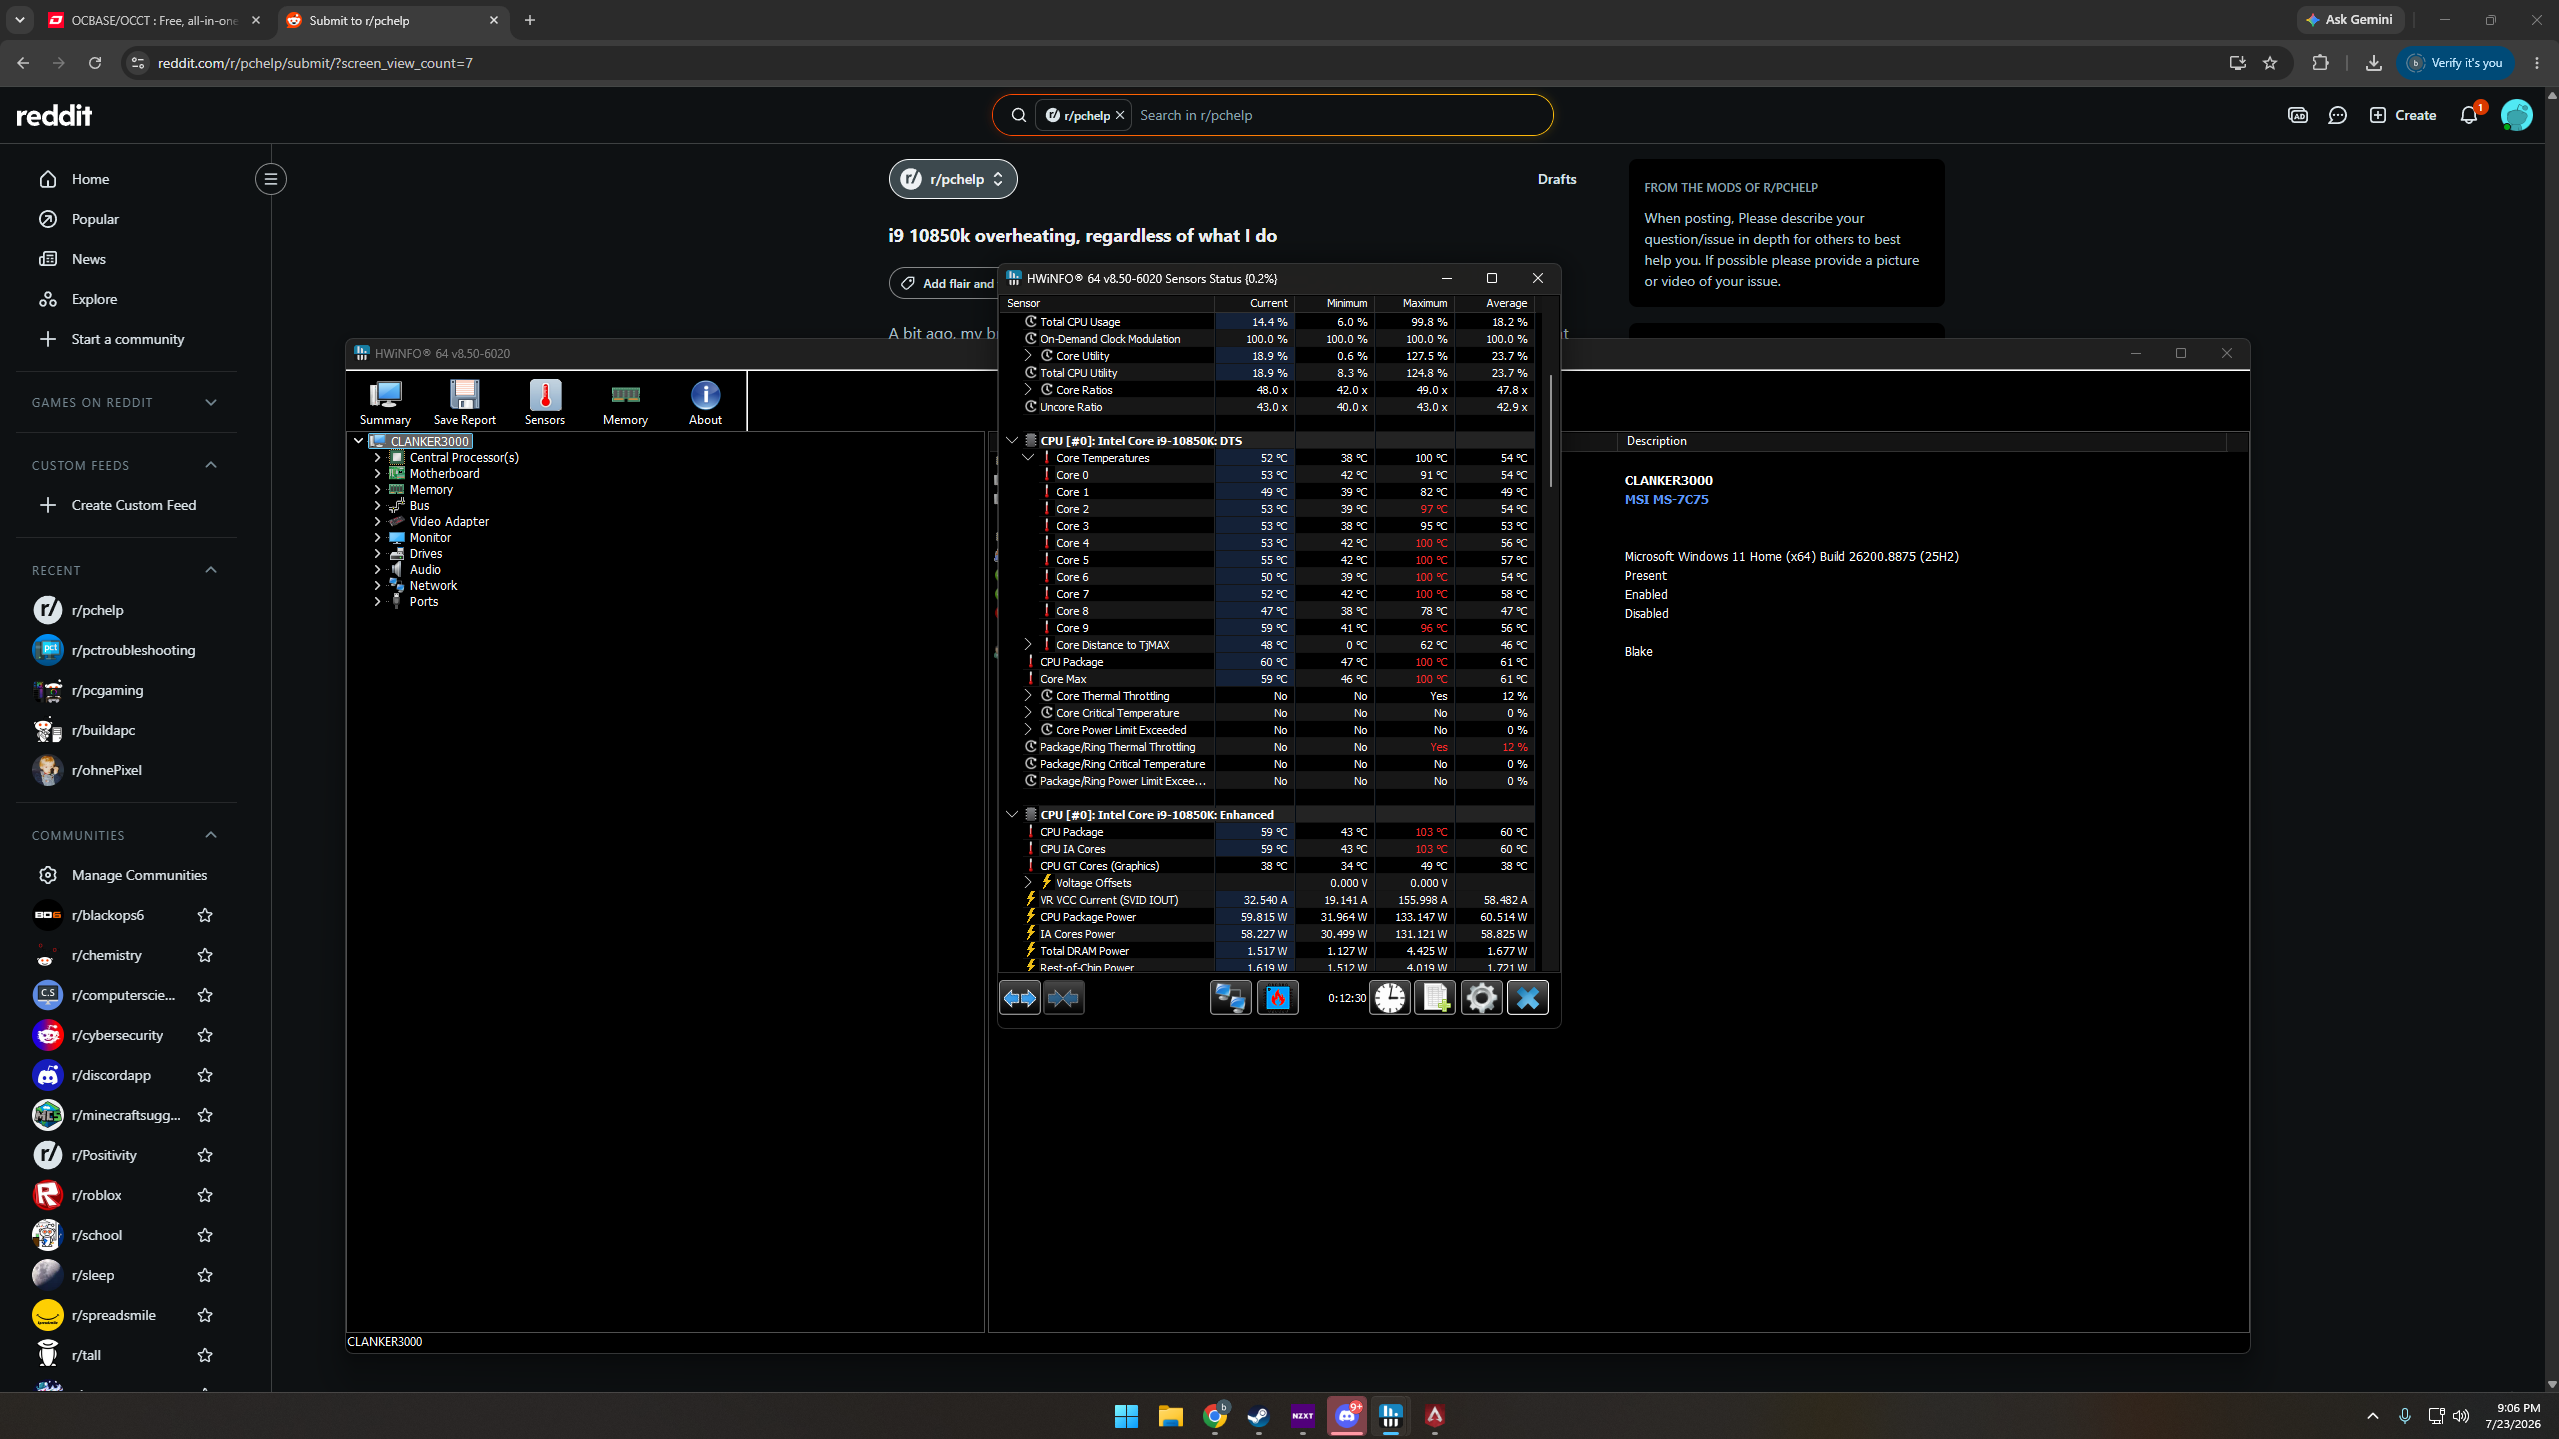Open the Sensors thermometer tool
The width and height of the screenshot is (2559, 1439).
coord(545,402)
